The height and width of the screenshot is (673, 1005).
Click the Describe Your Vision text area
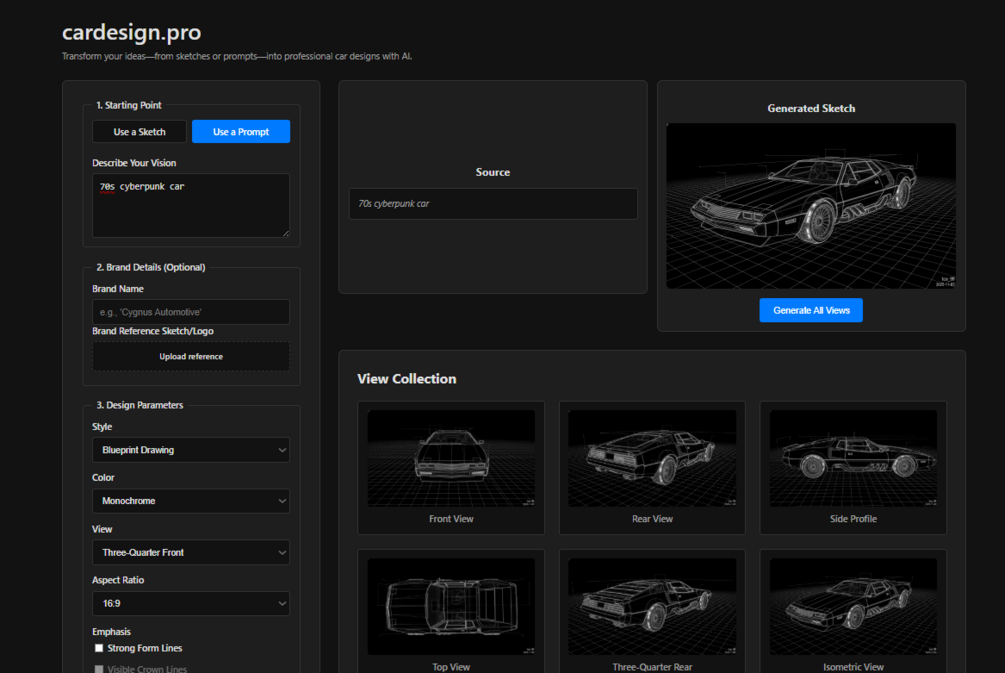[191, 205]
